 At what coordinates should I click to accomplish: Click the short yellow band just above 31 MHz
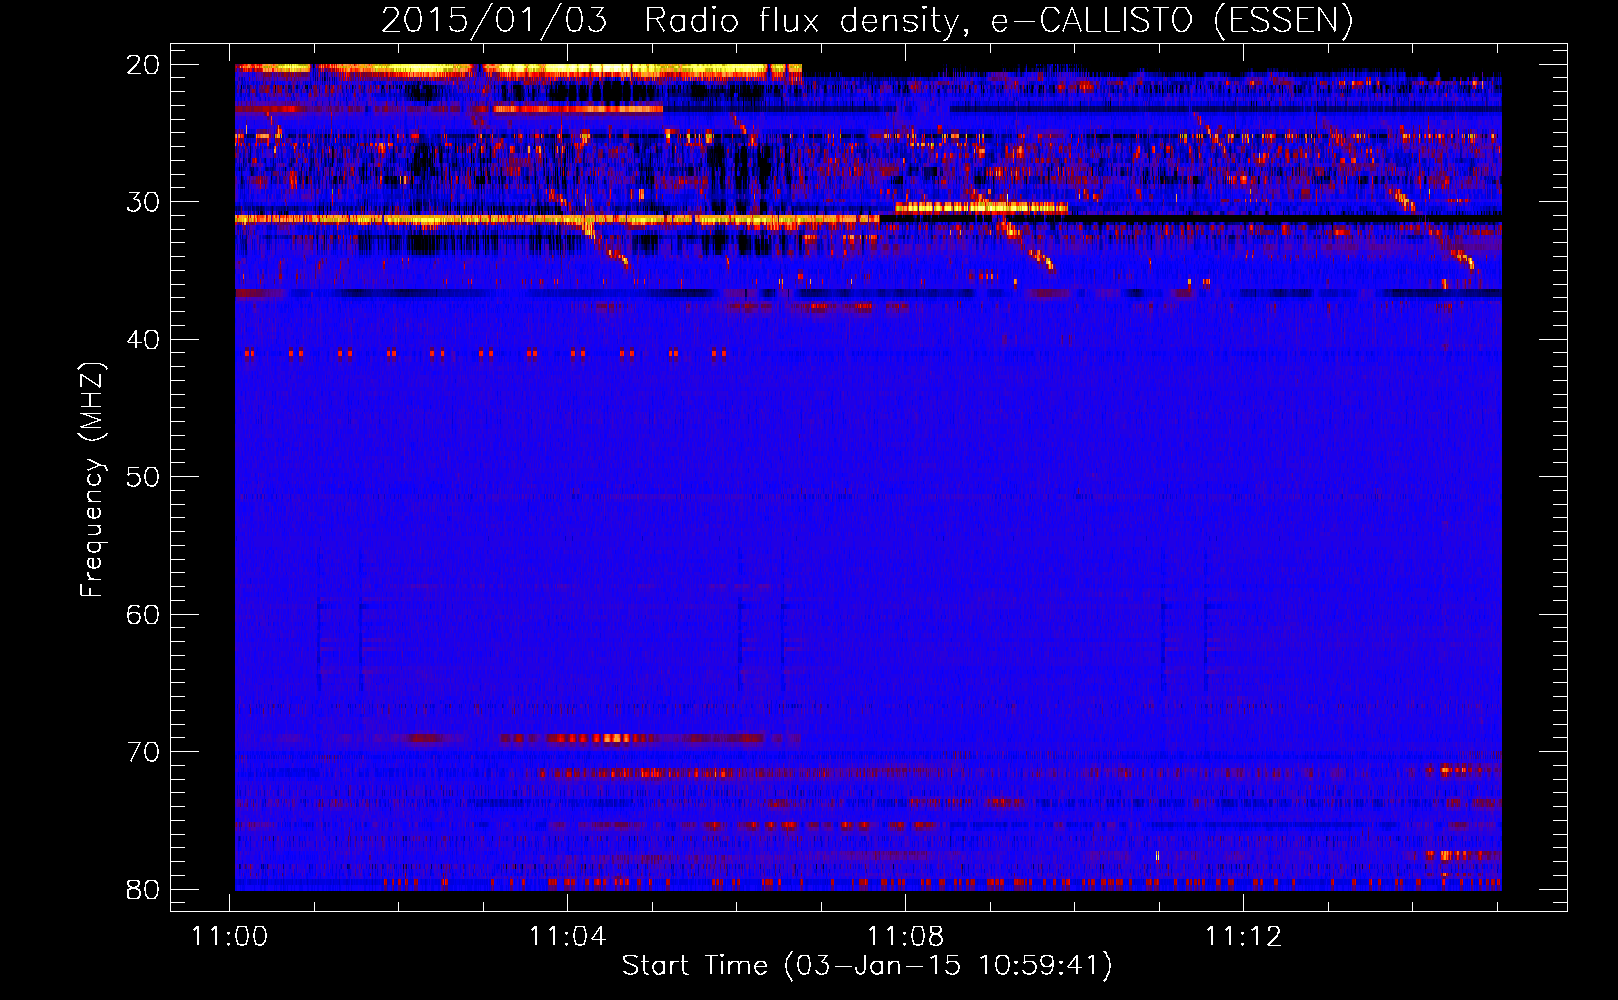point(981,208)
